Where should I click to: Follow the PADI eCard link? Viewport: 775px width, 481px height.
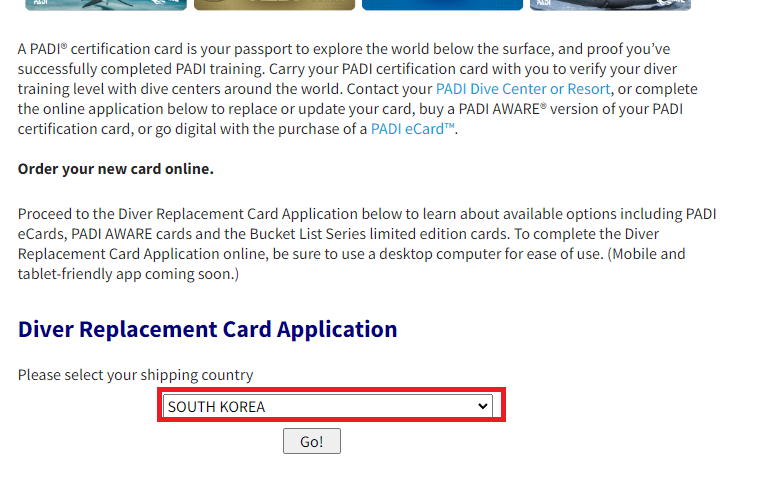pos(413,129)
